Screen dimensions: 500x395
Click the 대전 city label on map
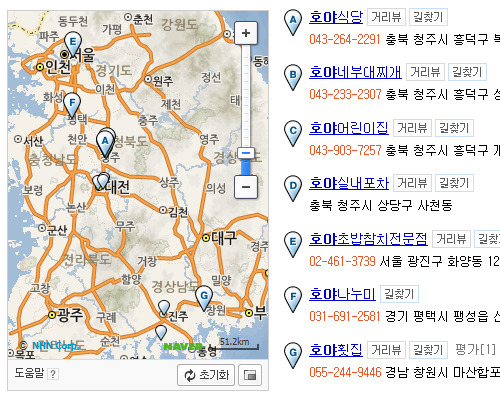pyautogui.click(x=118, y=187)
